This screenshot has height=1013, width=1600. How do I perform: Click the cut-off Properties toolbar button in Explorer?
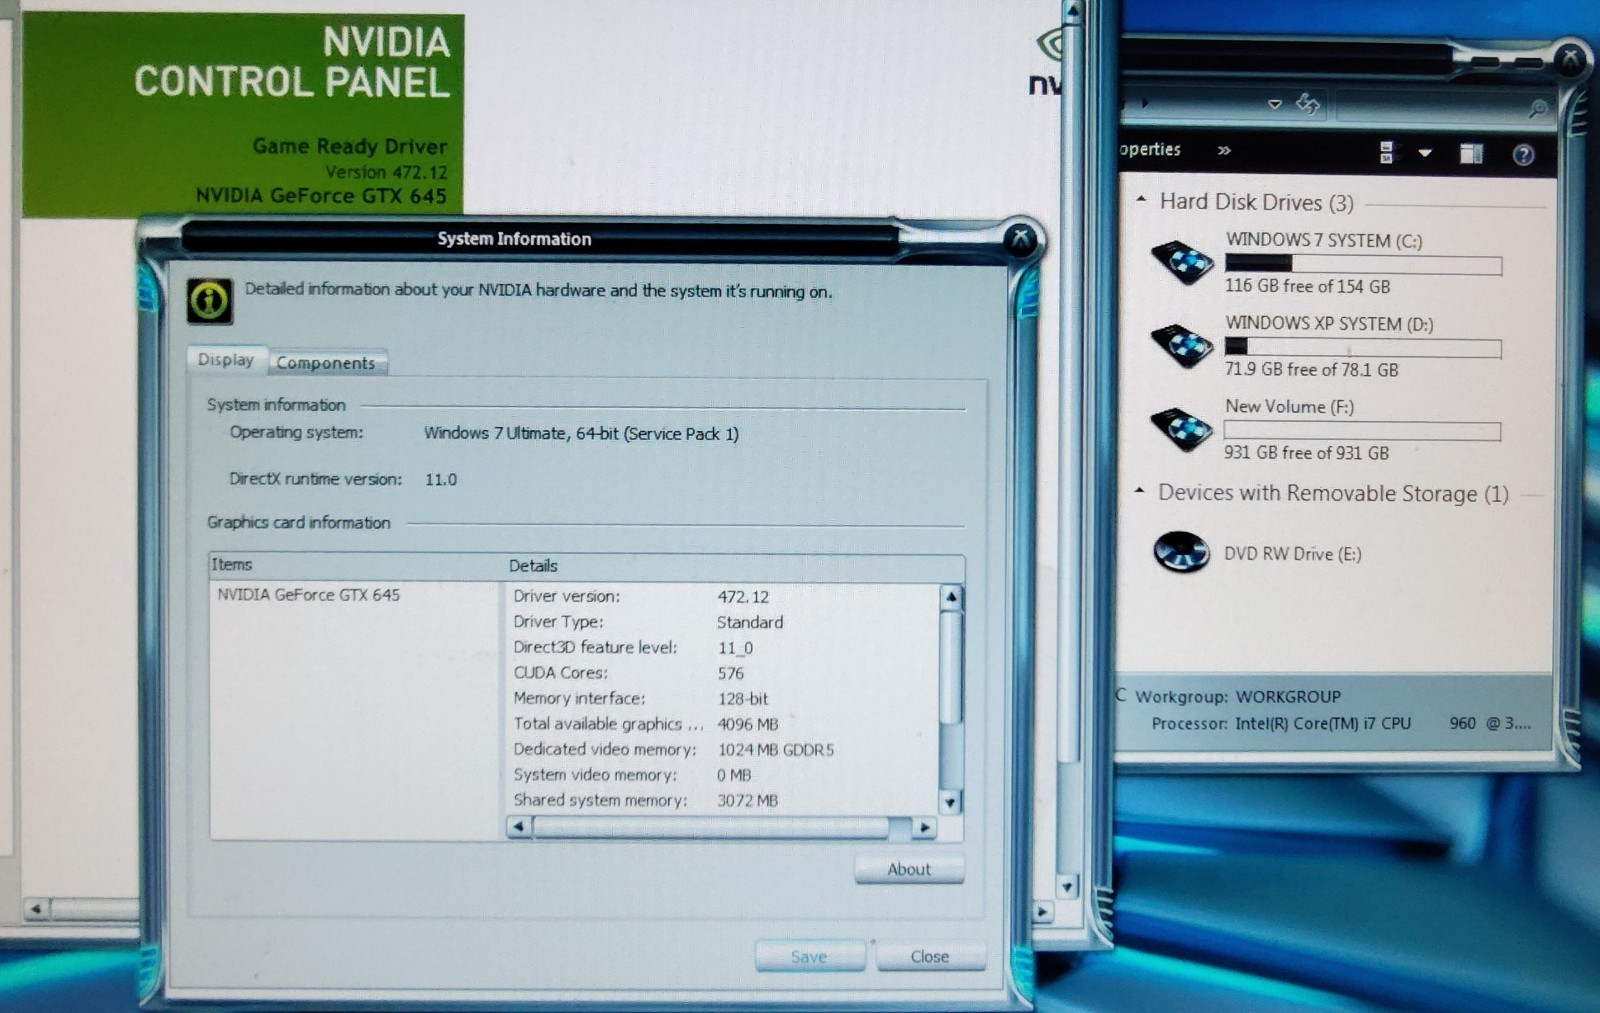(x=1150, y=150)
